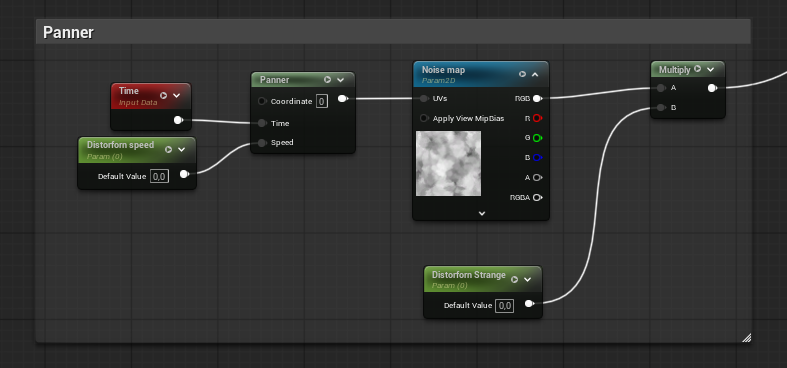The height and width of the screenshot is (368, 787).
Task: Click the preview icon on Panner node
Action: [327, 79]
